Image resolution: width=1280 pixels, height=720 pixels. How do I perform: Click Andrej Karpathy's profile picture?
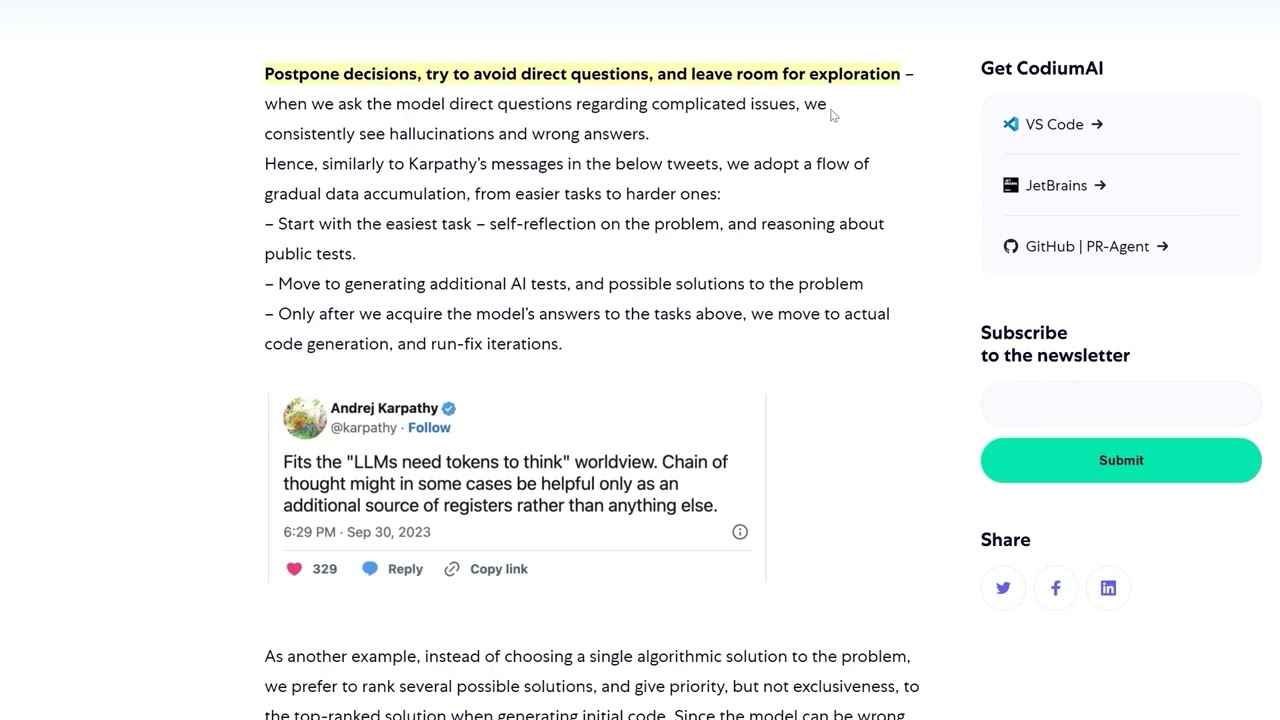pos(305,418)
